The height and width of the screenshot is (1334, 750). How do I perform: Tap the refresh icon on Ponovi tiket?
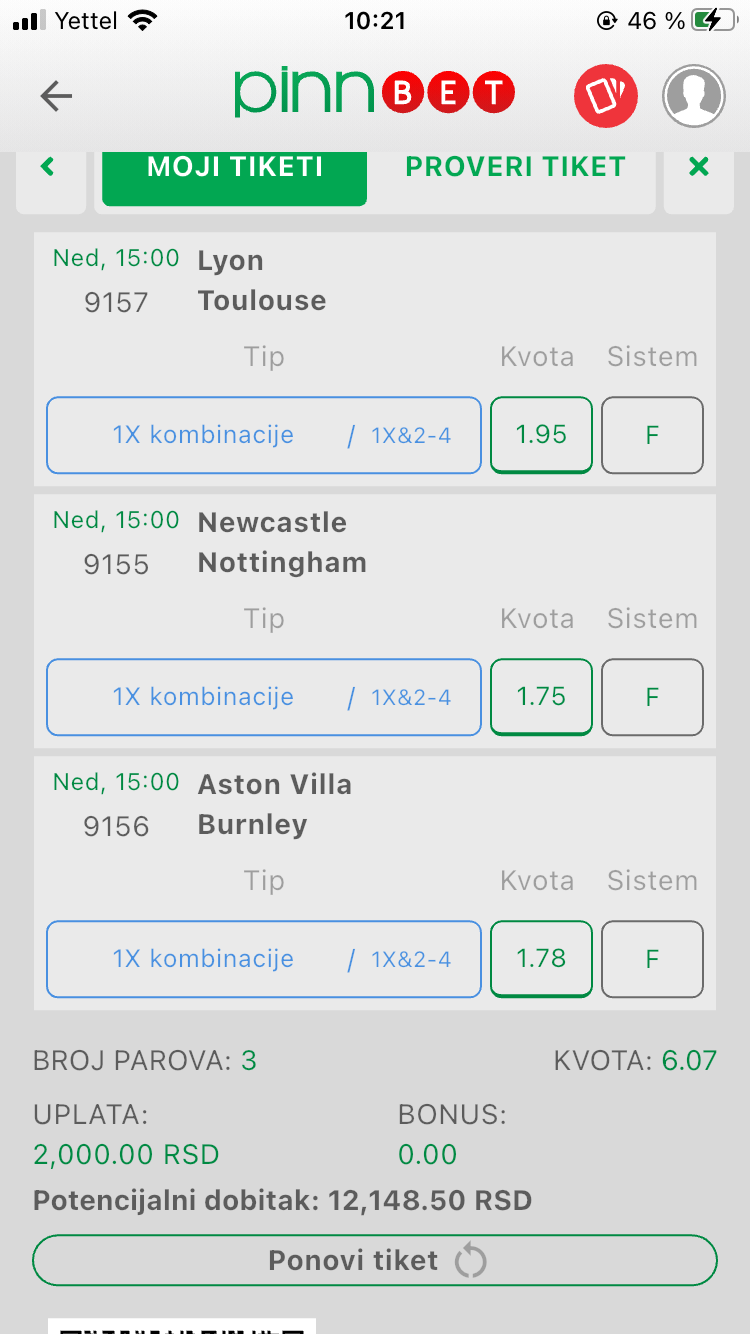[x=470, y=1261]
